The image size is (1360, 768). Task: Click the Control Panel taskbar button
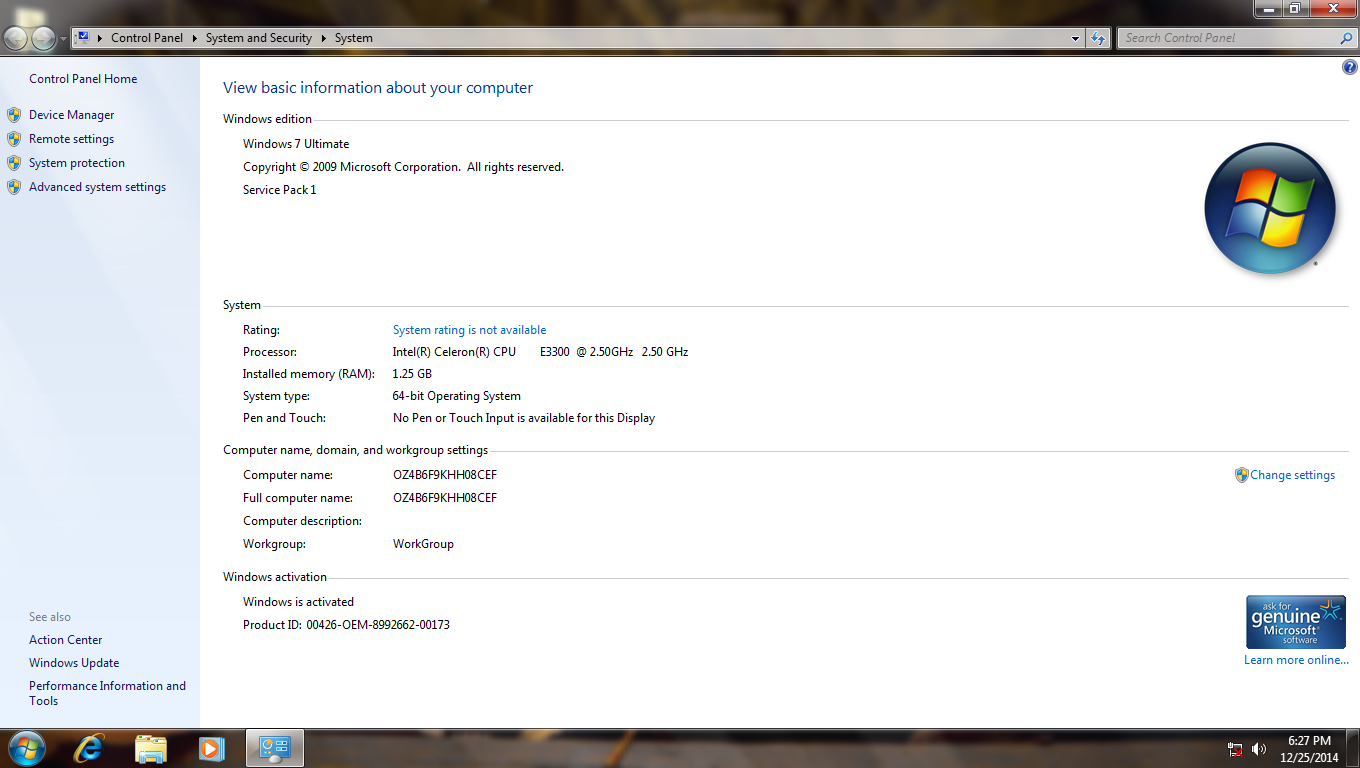[x=274, y=748]
